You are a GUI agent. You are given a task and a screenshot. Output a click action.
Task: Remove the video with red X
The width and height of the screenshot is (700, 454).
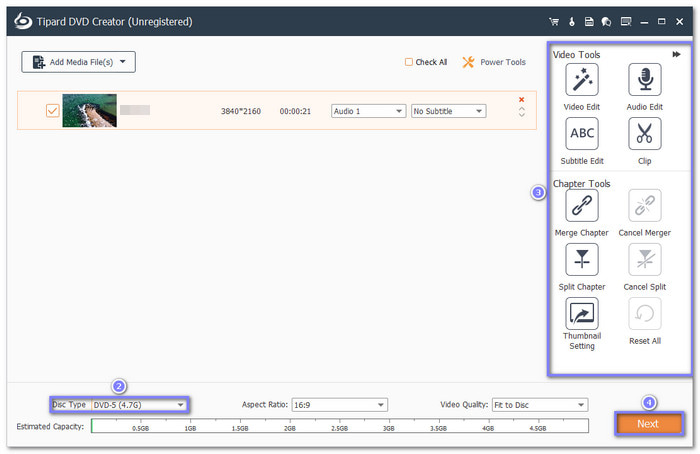521,100
